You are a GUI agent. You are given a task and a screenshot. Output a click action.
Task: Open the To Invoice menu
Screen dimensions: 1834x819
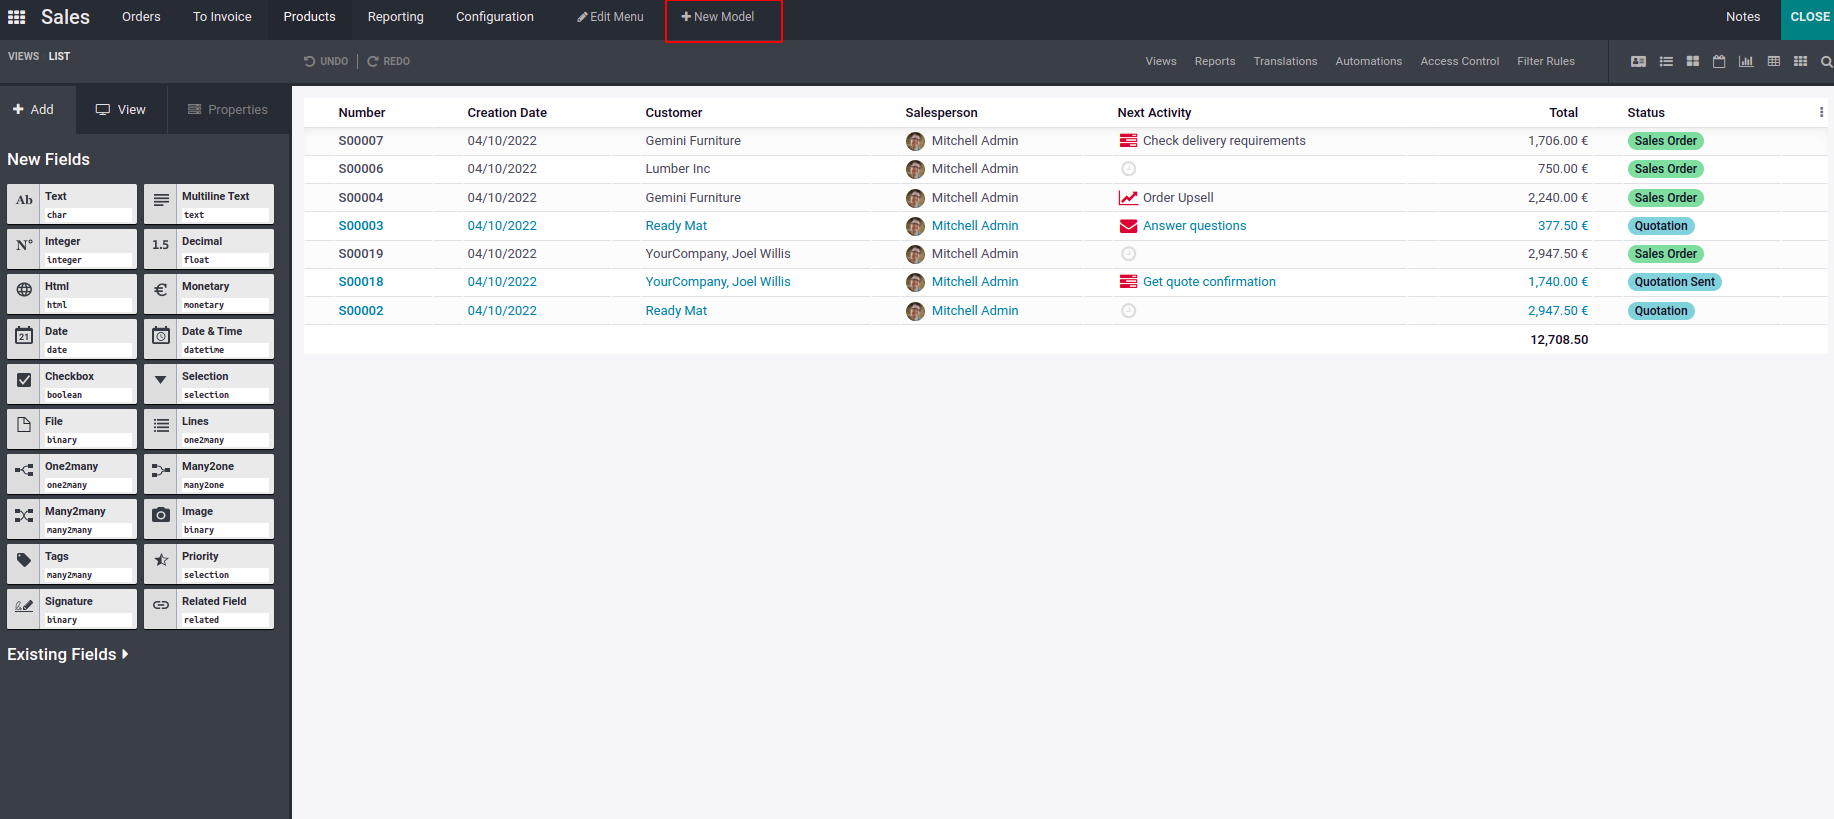point(222,17)
